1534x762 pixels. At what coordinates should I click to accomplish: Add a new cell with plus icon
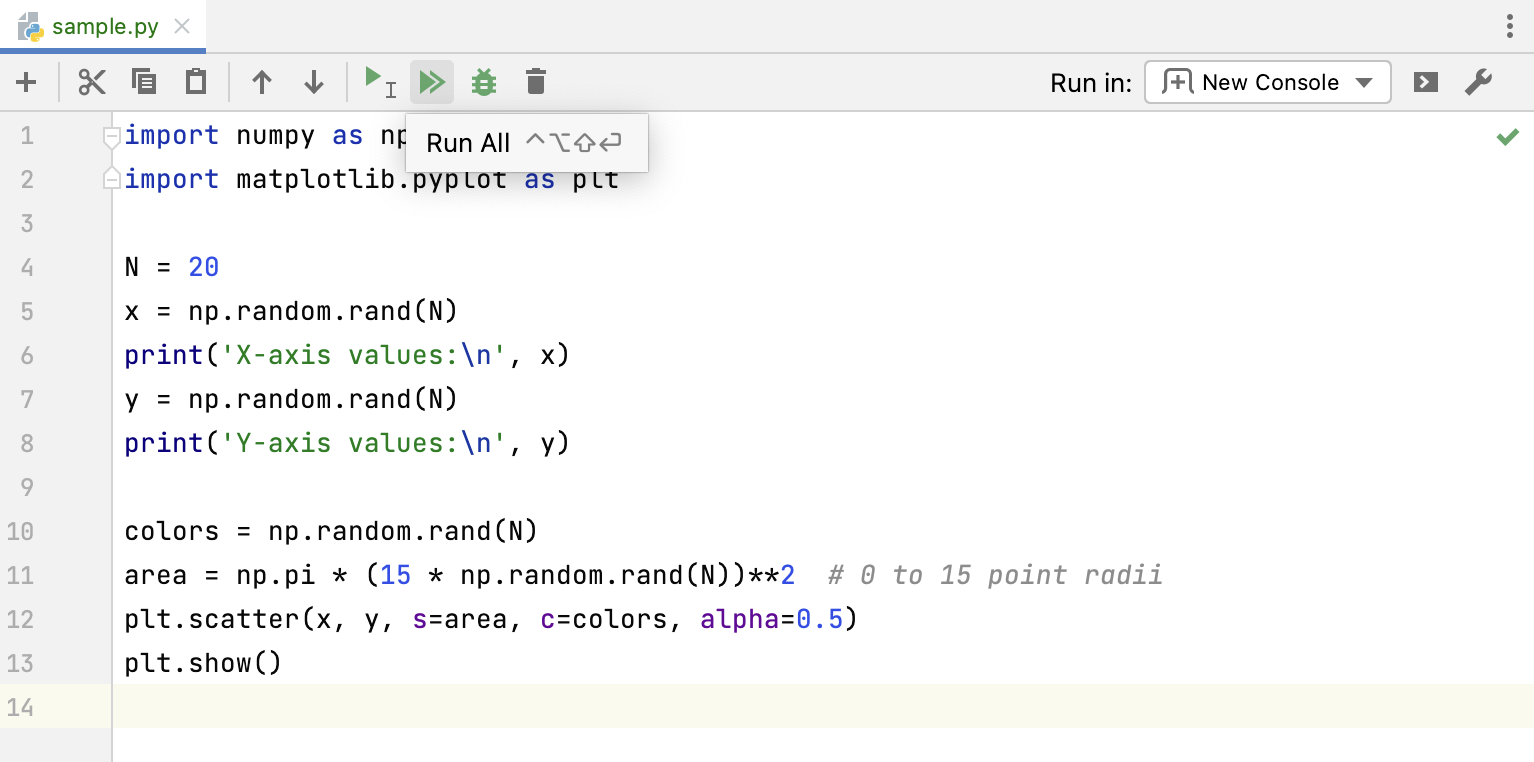pyautogui.click(x=26, y=82)
